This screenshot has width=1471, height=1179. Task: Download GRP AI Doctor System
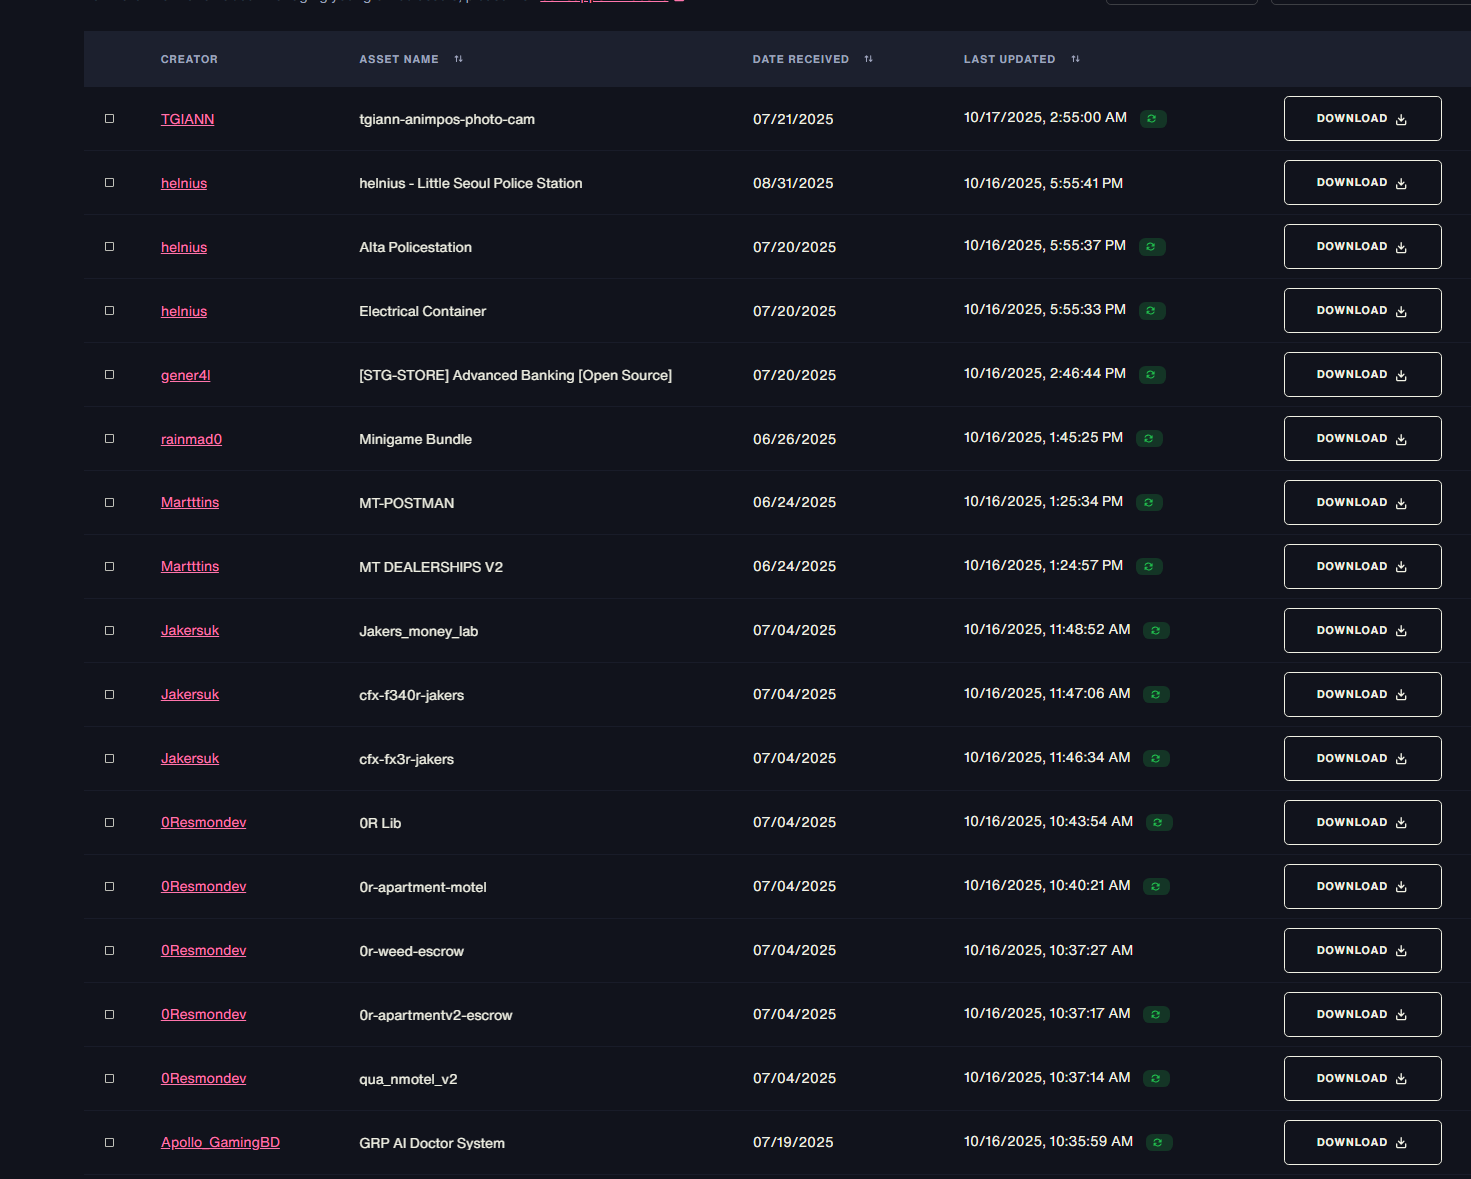tap(1362, 1143)
